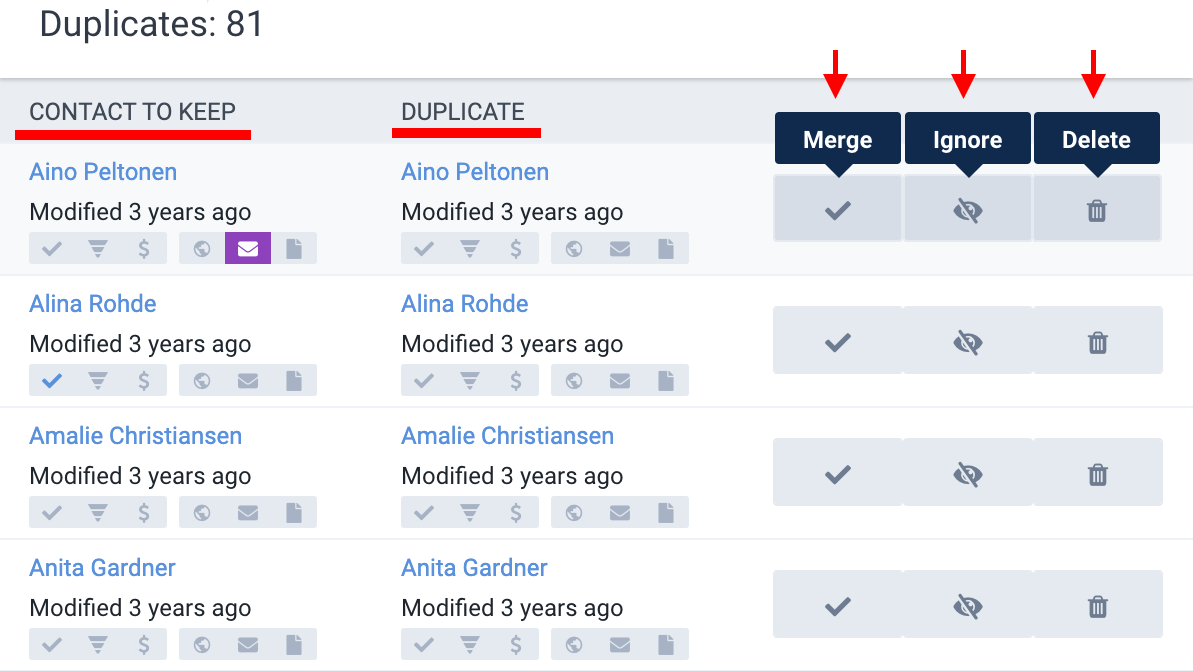This screenshot has height=671, width=1193.
Task: Ignore the Aino Peltonen duplicate pair
Action: coord(968,208)
